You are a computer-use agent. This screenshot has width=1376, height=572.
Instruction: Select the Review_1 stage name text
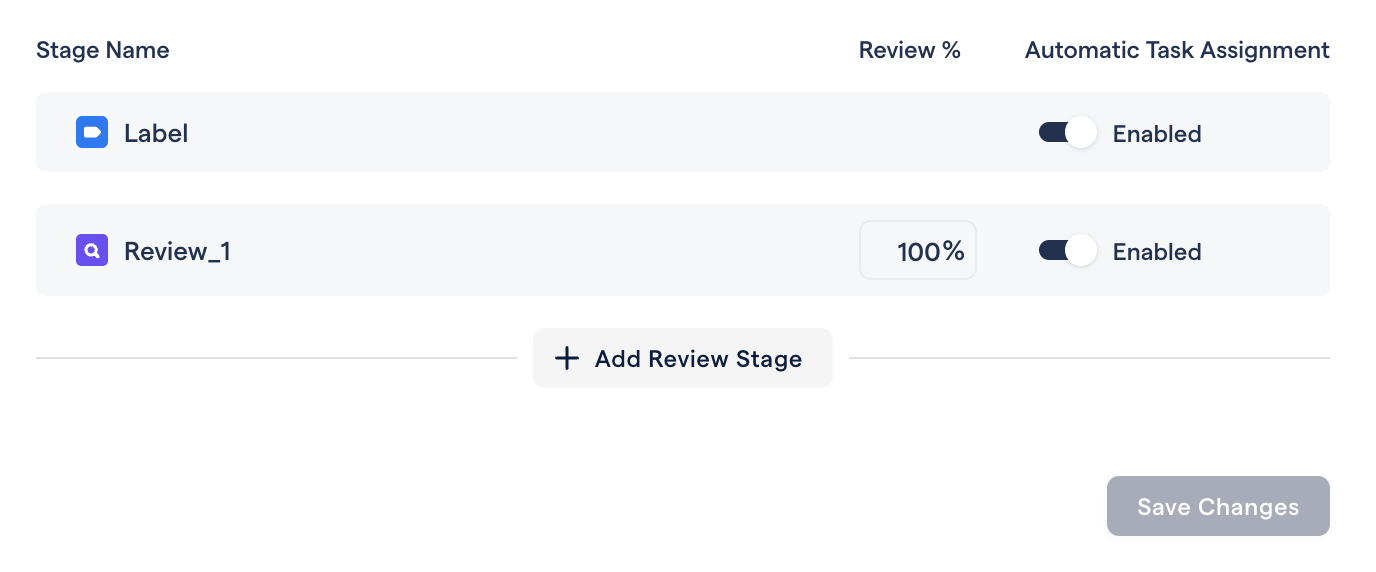coord(177,251)
